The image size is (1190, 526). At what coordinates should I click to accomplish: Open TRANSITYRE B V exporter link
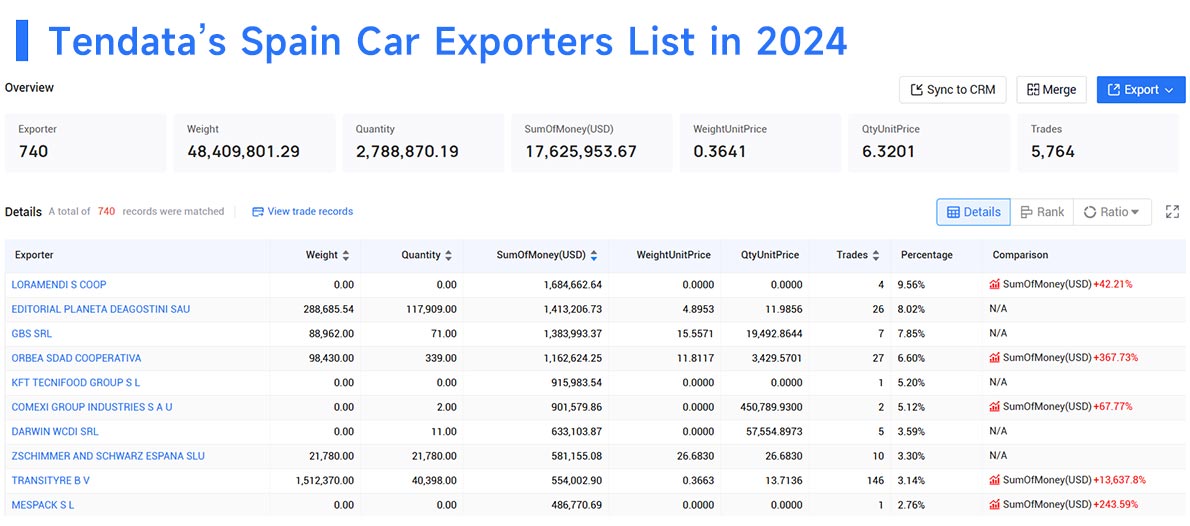[51, 480]
